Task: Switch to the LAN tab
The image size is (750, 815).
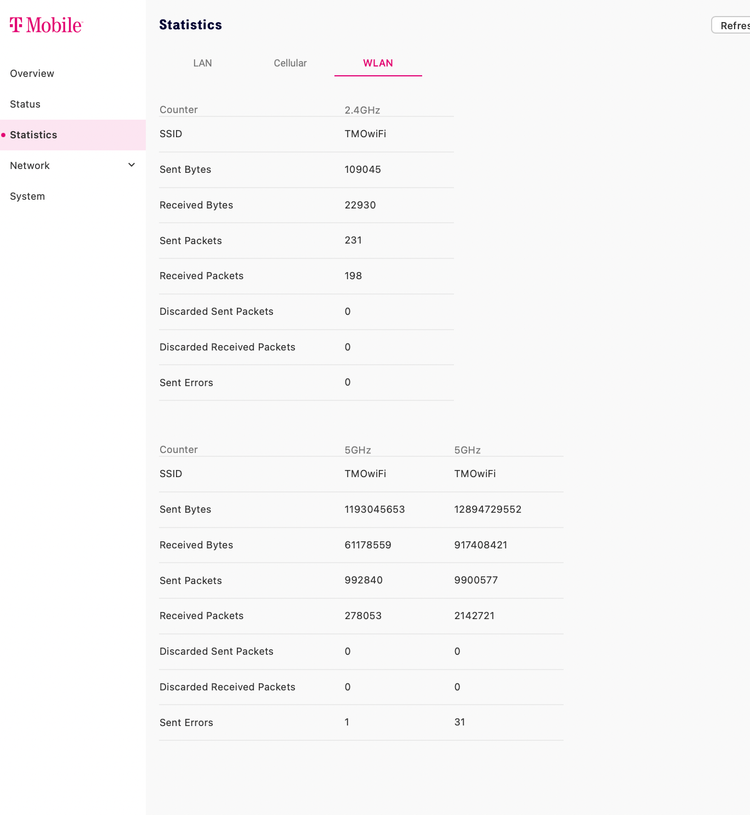Action: 202,63
